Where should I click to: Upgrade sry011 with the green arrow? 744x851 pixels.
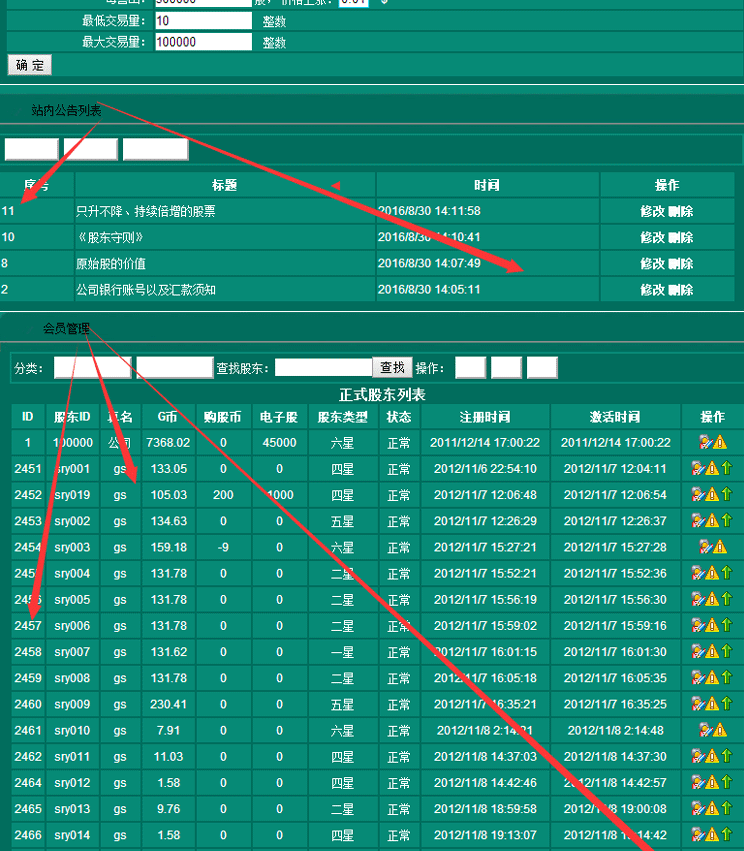[727, 755]
